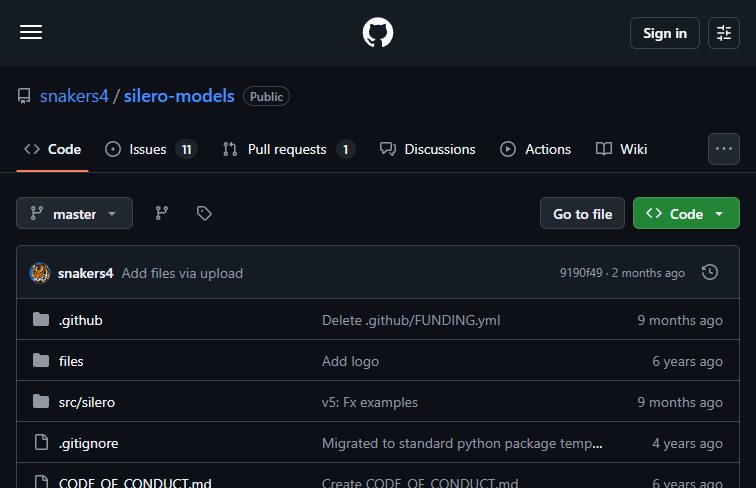Open 'v5: Fx examples' commit message
This screenshot has height=488, width=756.
click(370, 402)
